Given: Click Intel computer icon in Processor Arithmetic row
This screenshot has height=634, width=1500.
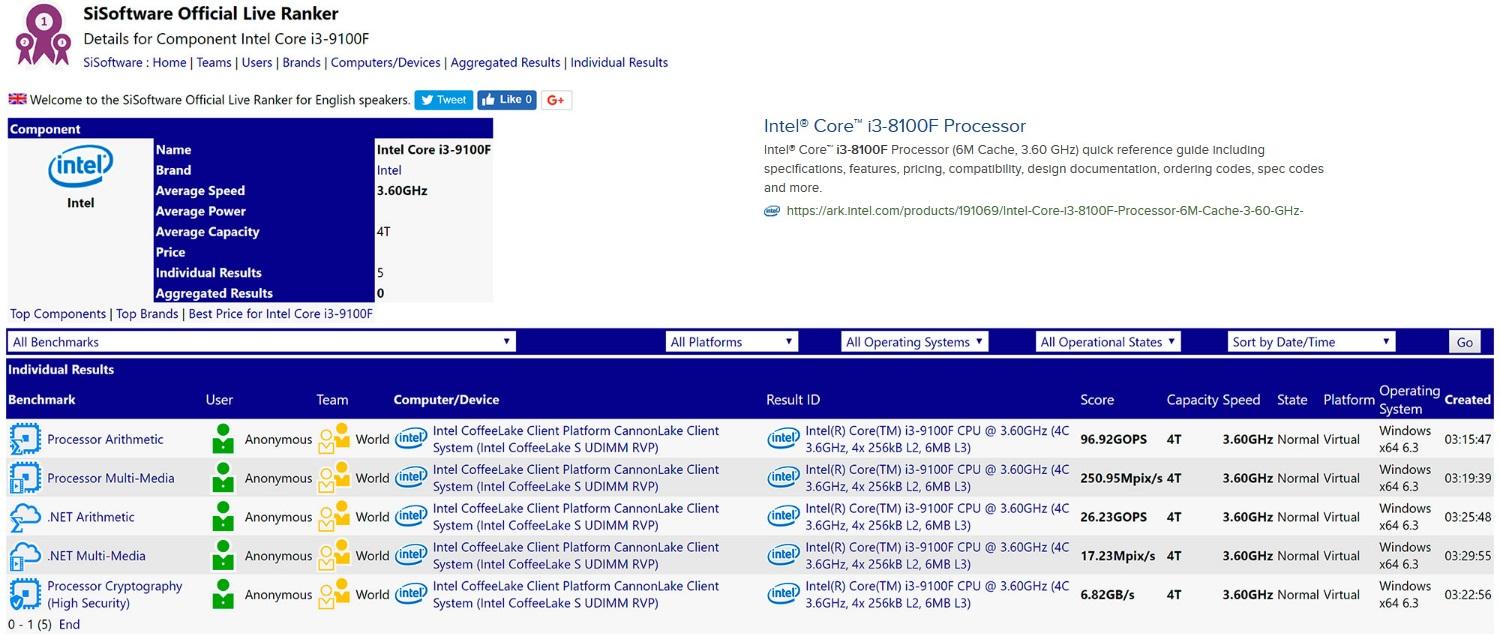Looking at the screenshot, I should tap(411, 439).
